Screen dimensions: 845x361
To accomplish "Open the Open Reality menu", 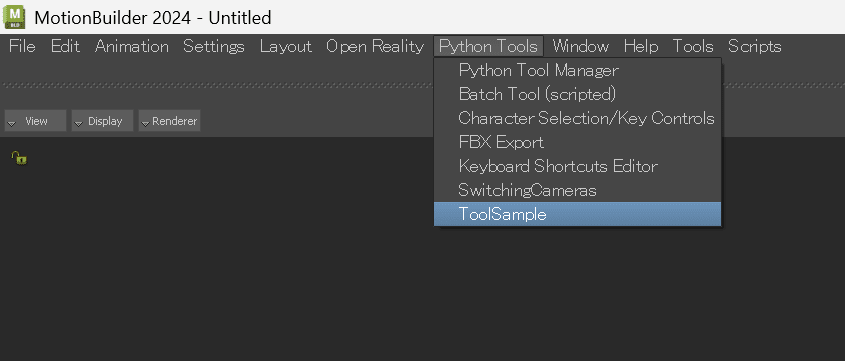I will [x=375, y=46].
